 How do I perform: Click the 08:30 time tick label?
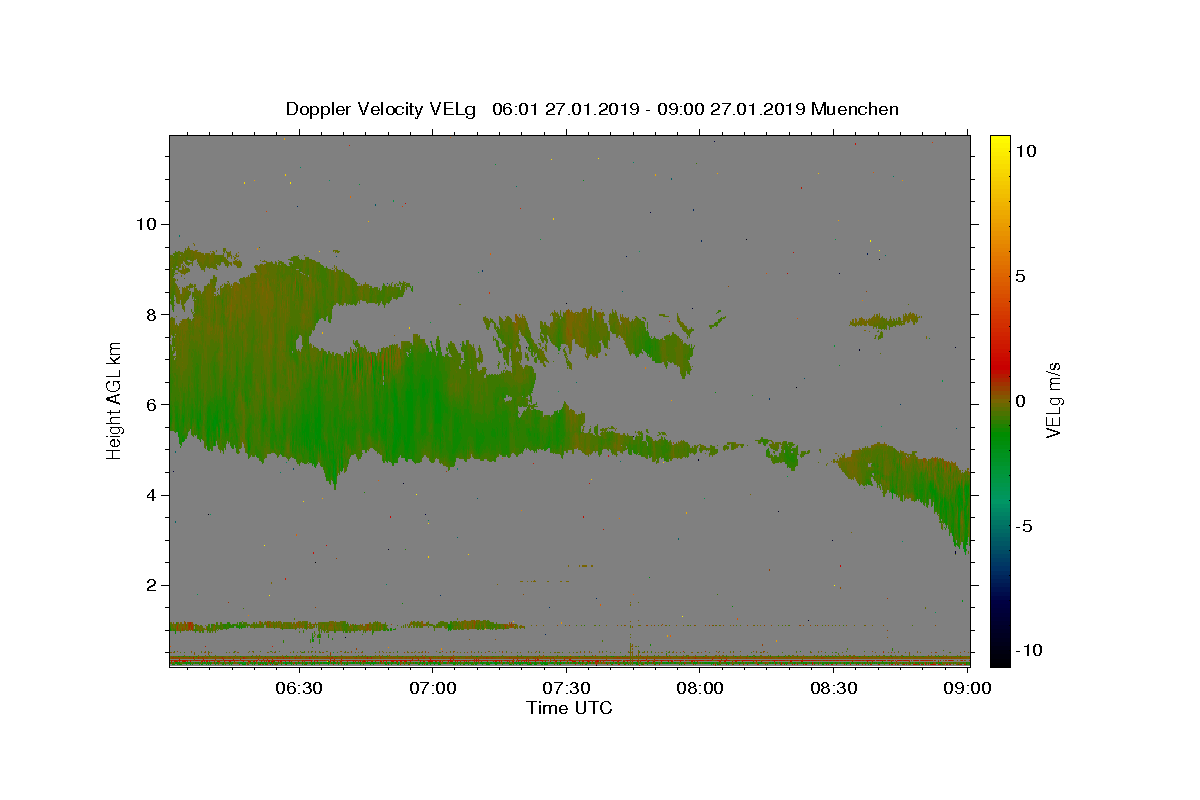click(834, 689)
